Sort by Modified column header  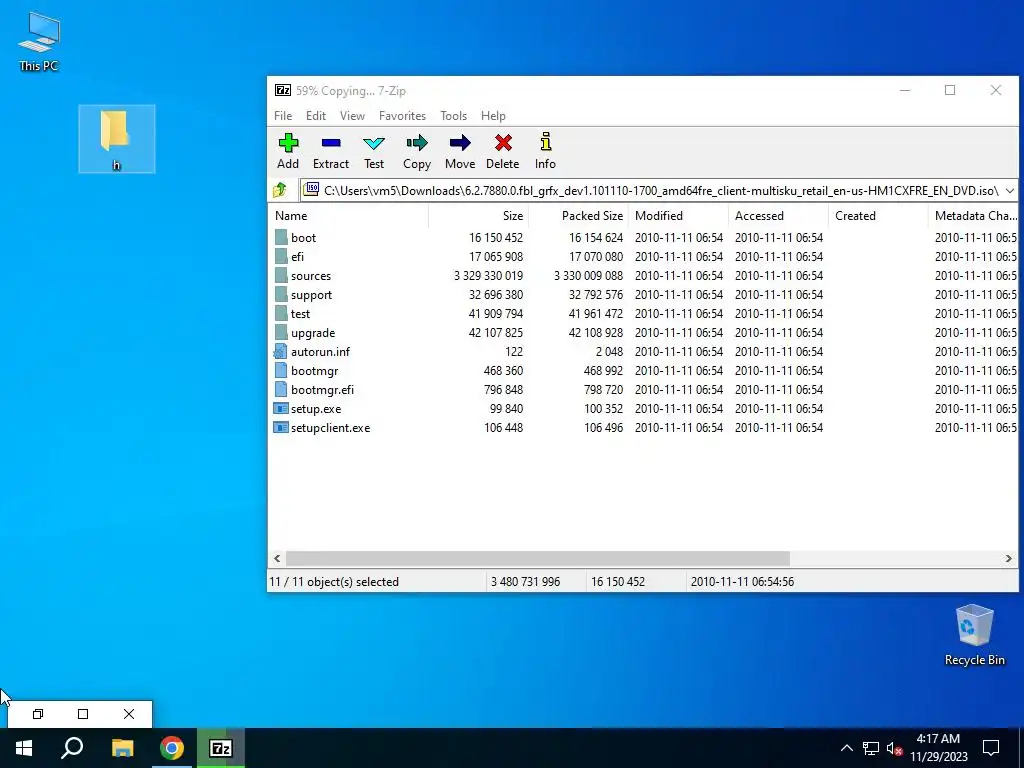click(x=679, y=216)
